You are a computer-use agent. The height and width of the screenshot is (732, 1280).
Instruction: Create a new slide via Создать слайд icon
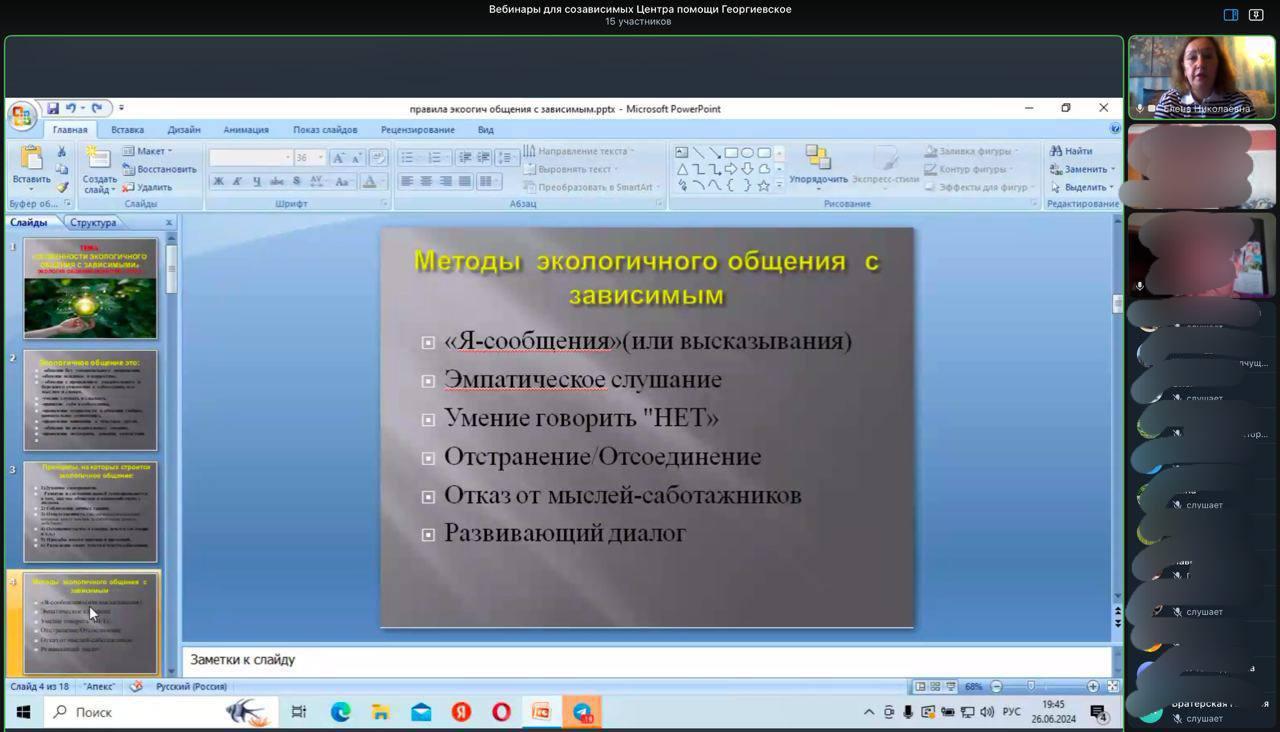point(98,157)
